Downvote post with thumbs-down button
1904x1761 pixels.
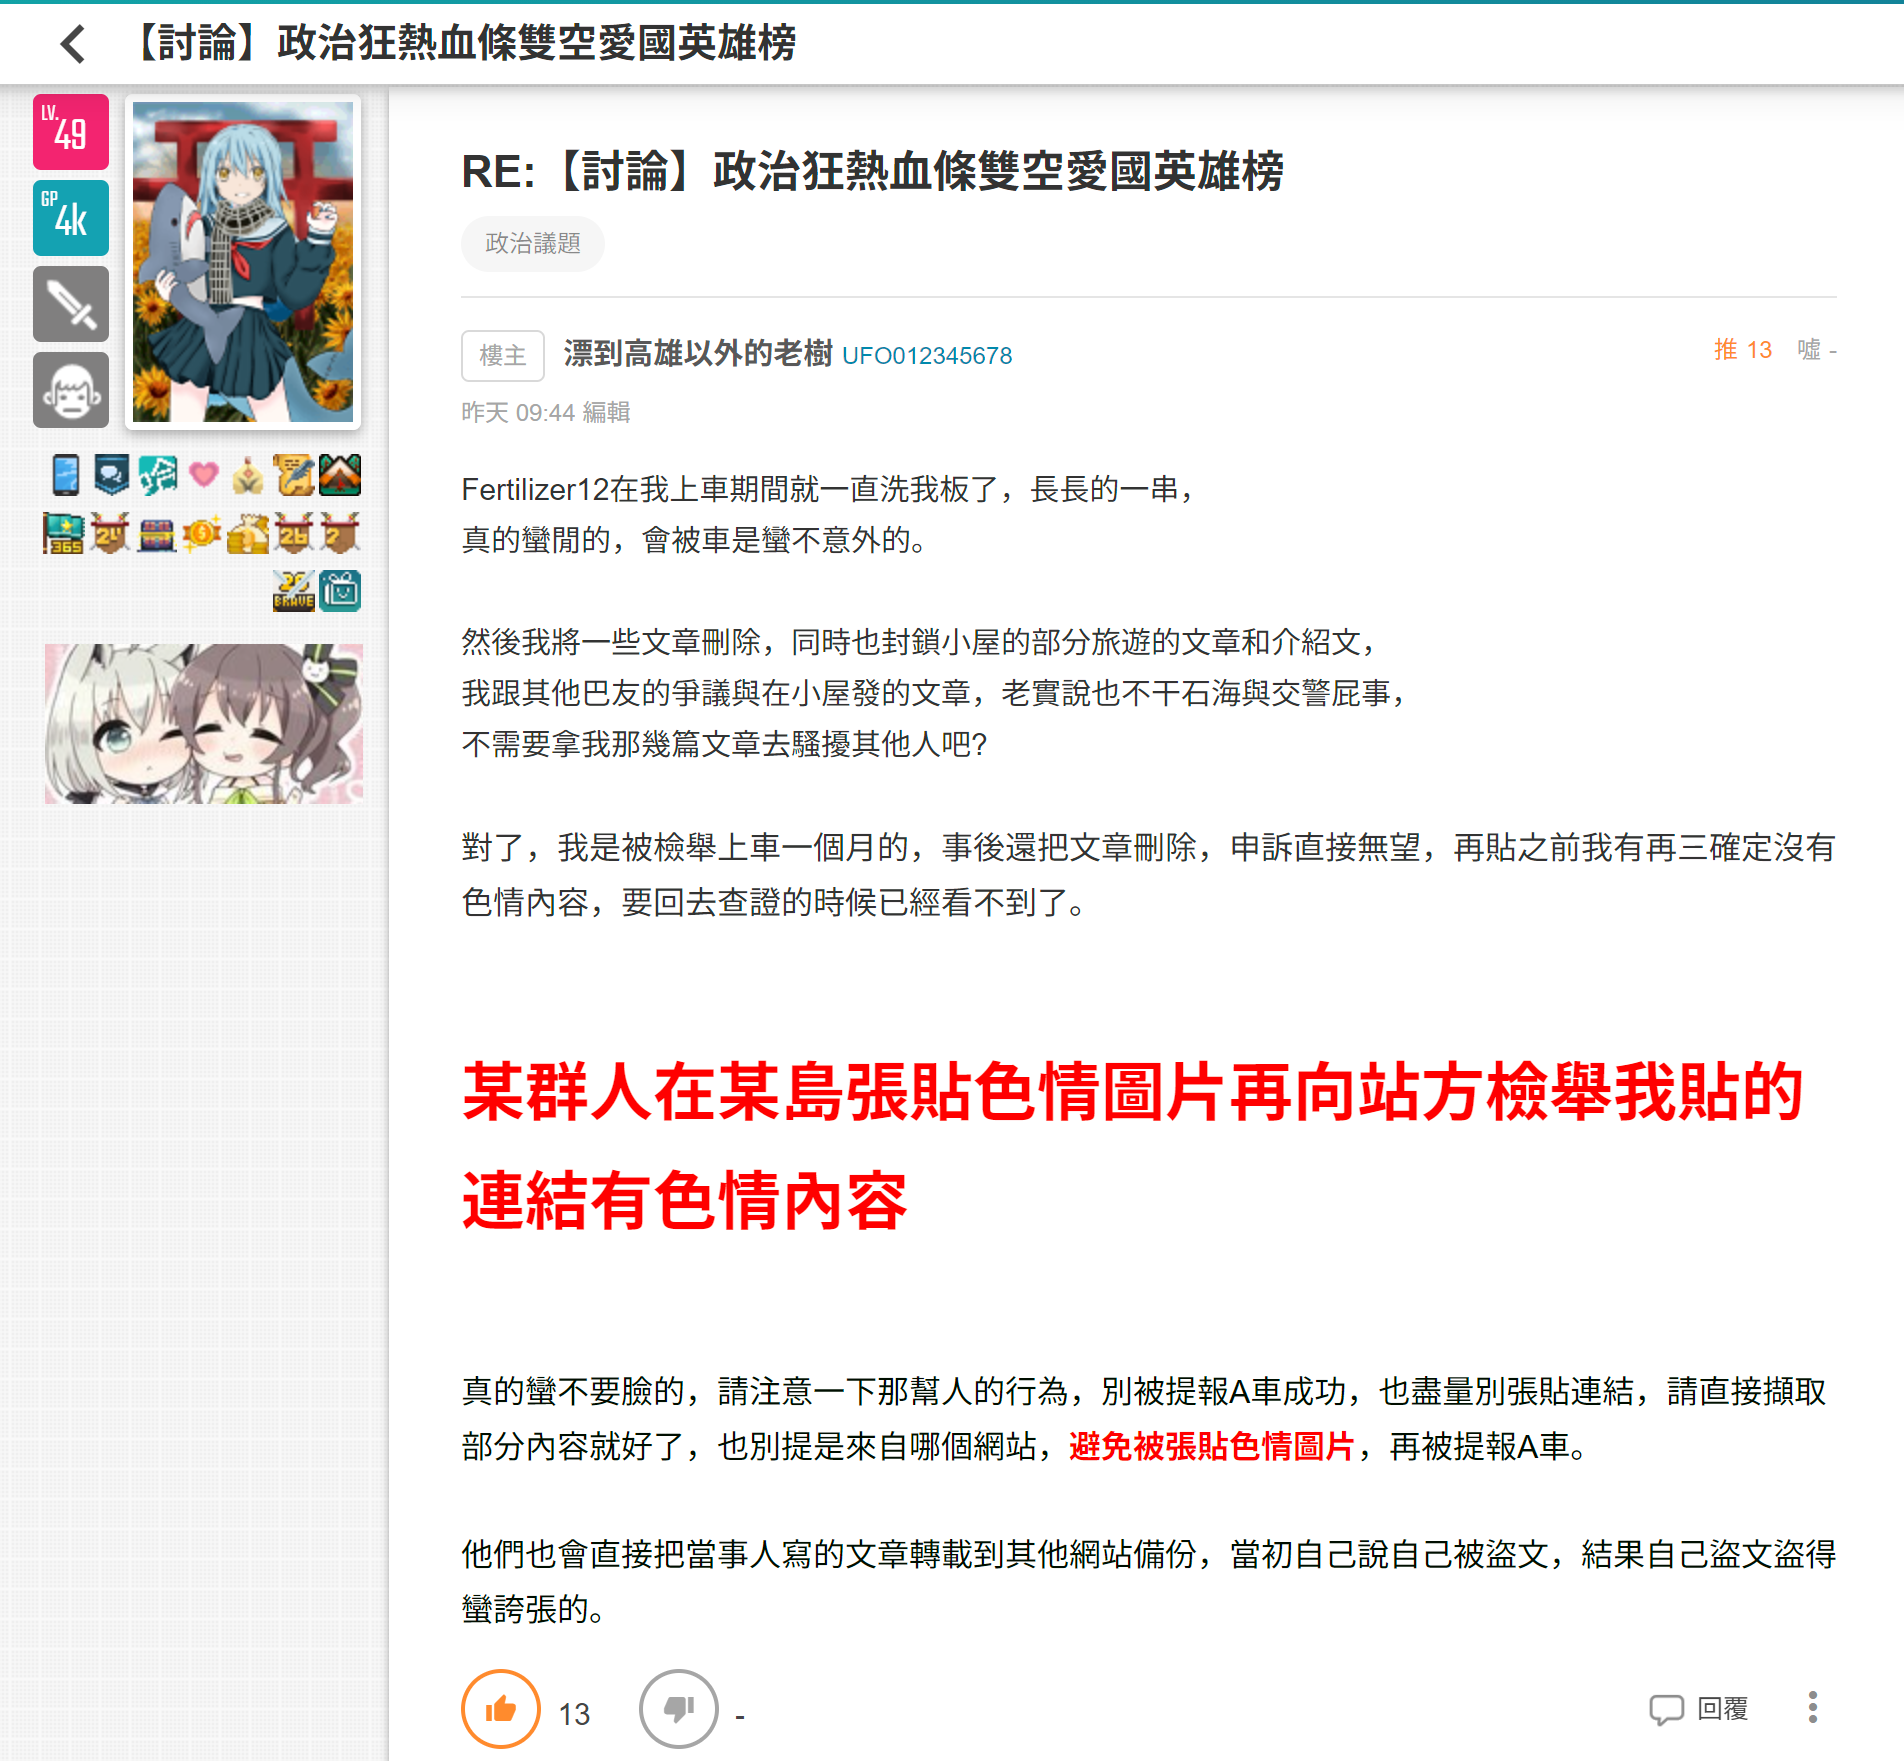tap(679, 1709)
